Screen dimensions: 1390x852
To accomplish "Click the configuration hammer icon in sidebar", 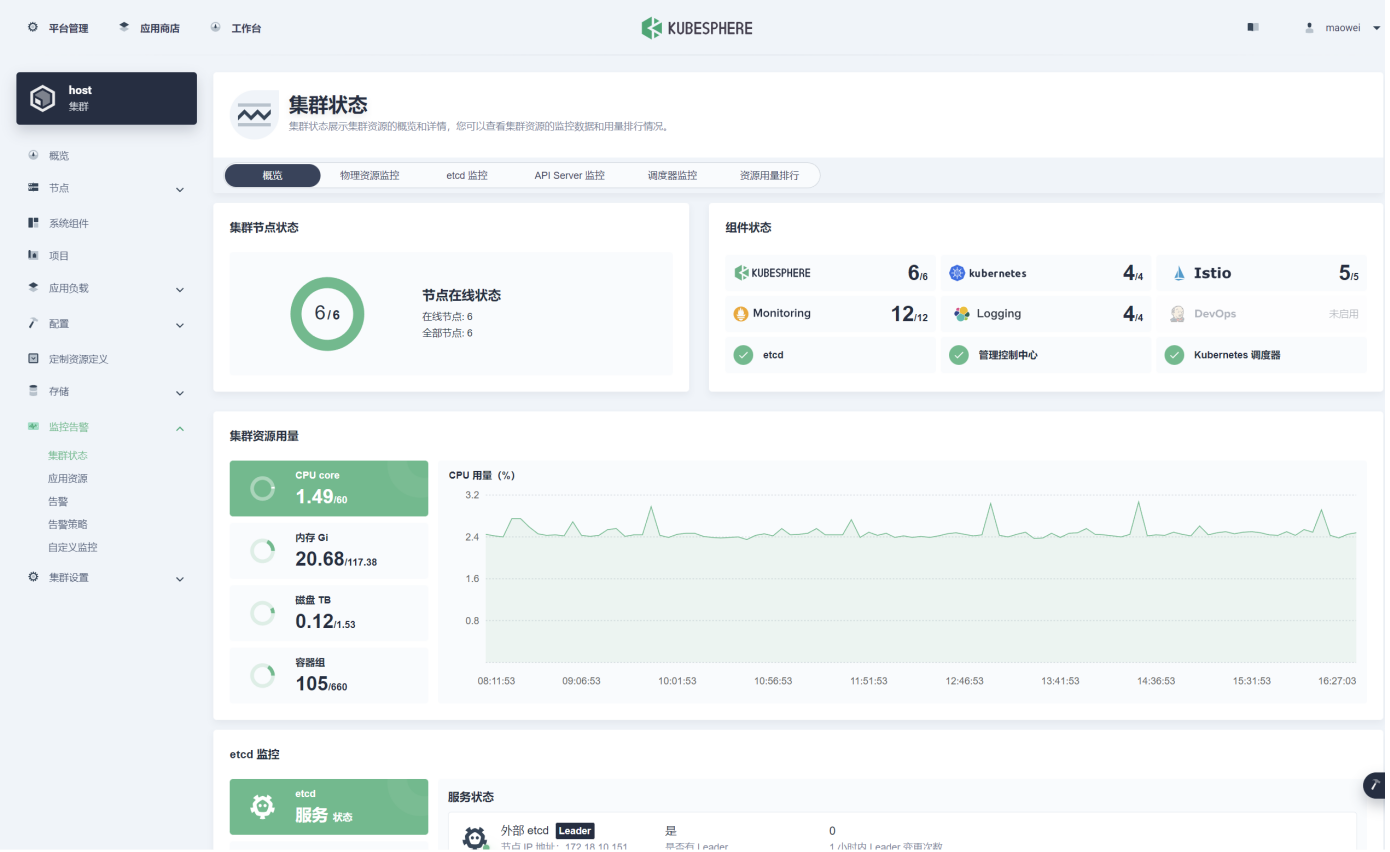I will pyautogui.click(x=33, y=323).
